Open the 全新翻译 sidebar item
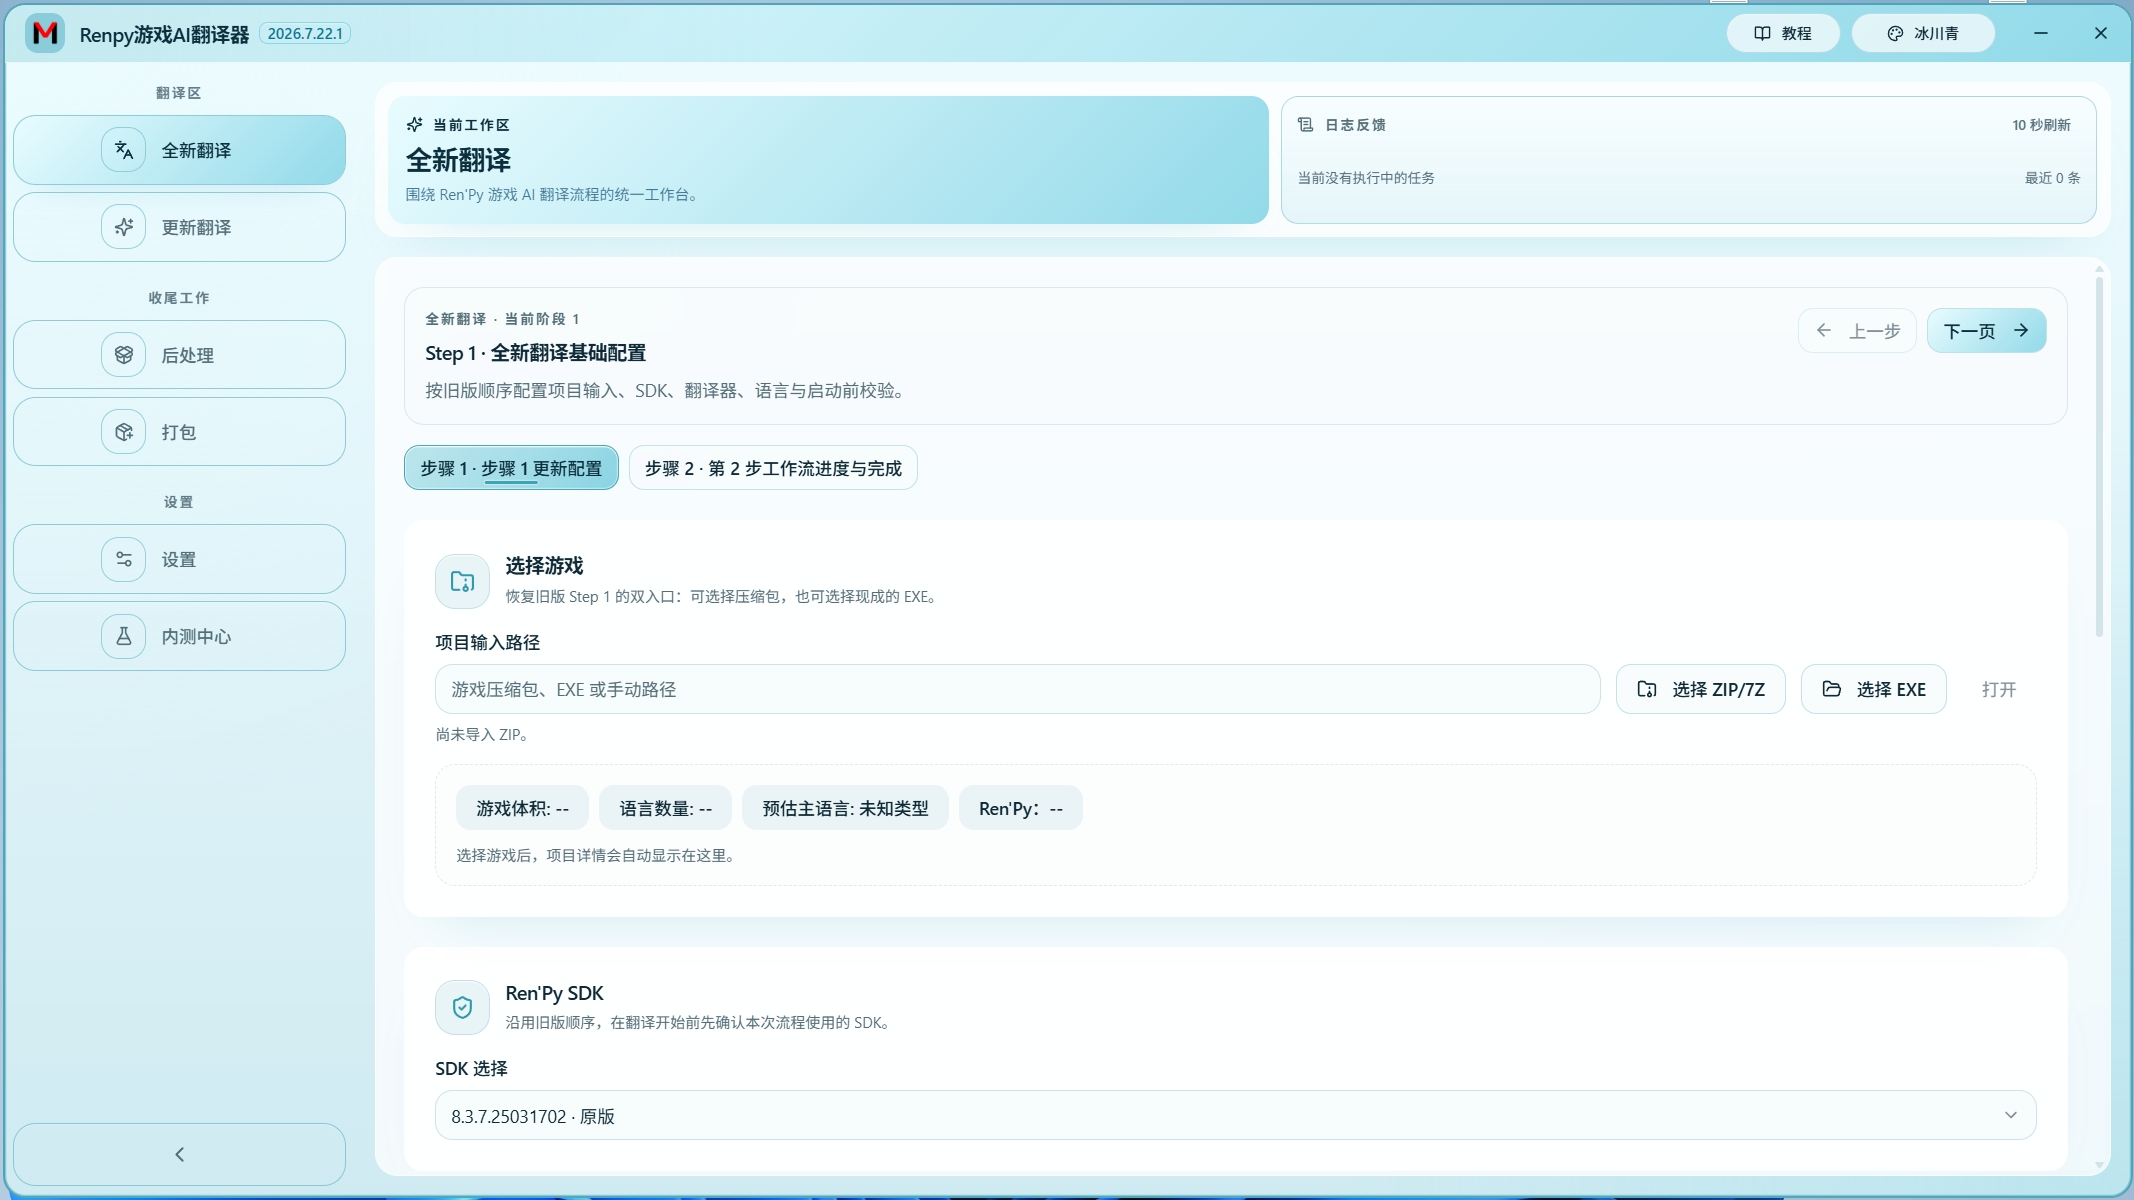Viewport: 2134px width, 1200px height. point(179,150)
